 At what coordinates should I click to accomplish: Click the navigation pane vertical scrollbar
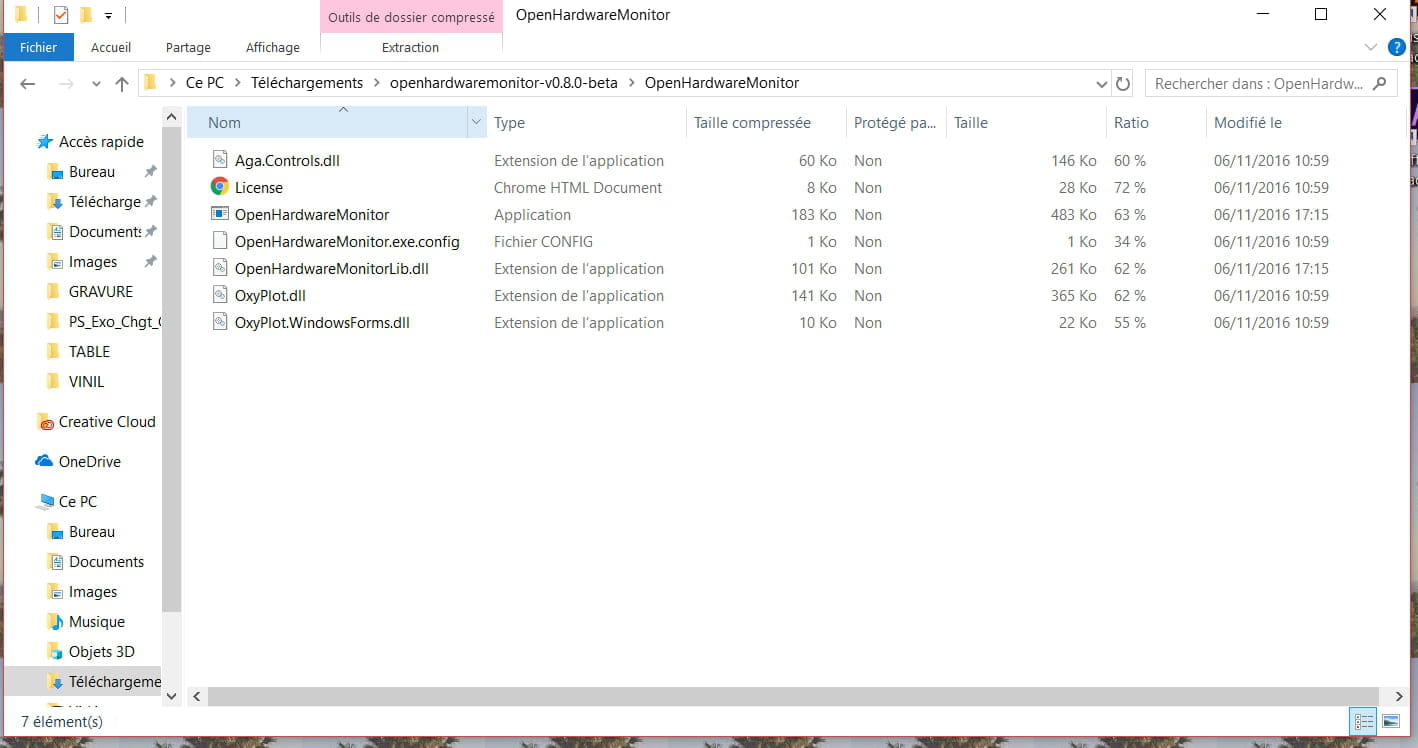click(x=171, y=369)
